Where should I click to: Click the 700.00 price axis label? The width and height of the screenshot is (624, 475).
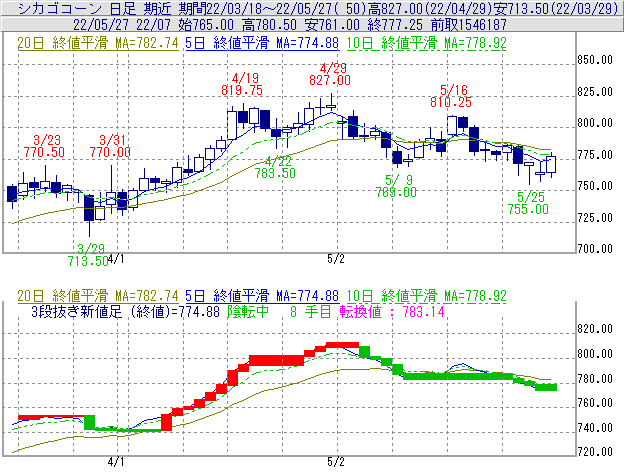[x=595, y=249]
